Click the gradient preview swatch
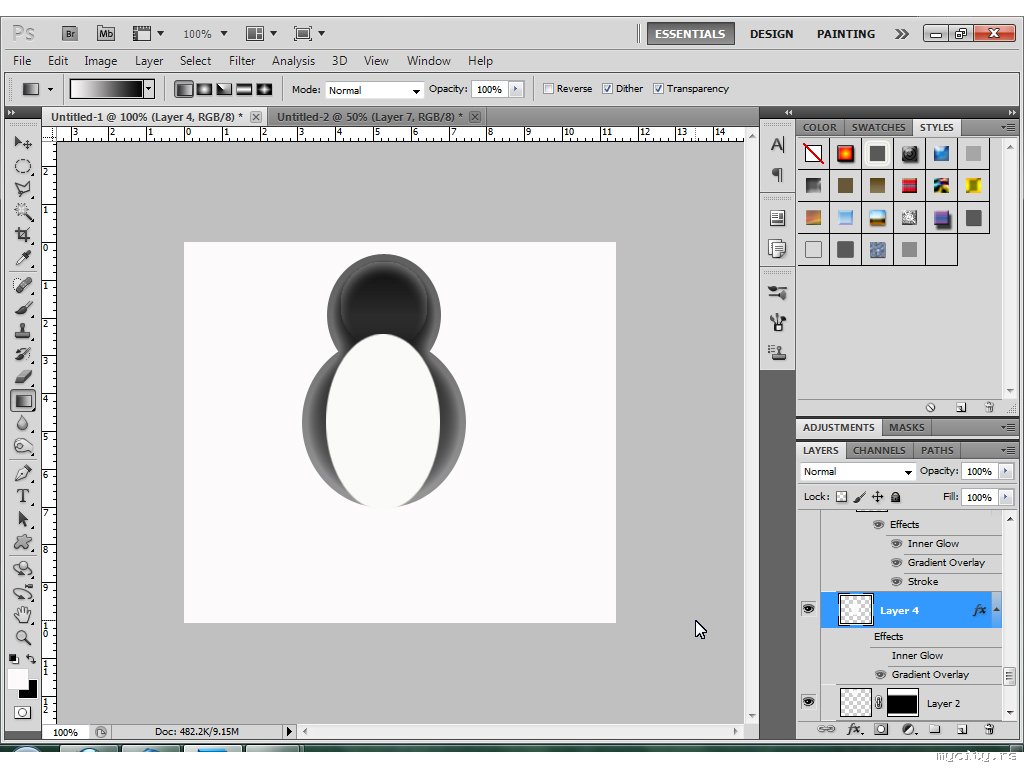Viewport: 1024px width, 768px height. [106, 89]
